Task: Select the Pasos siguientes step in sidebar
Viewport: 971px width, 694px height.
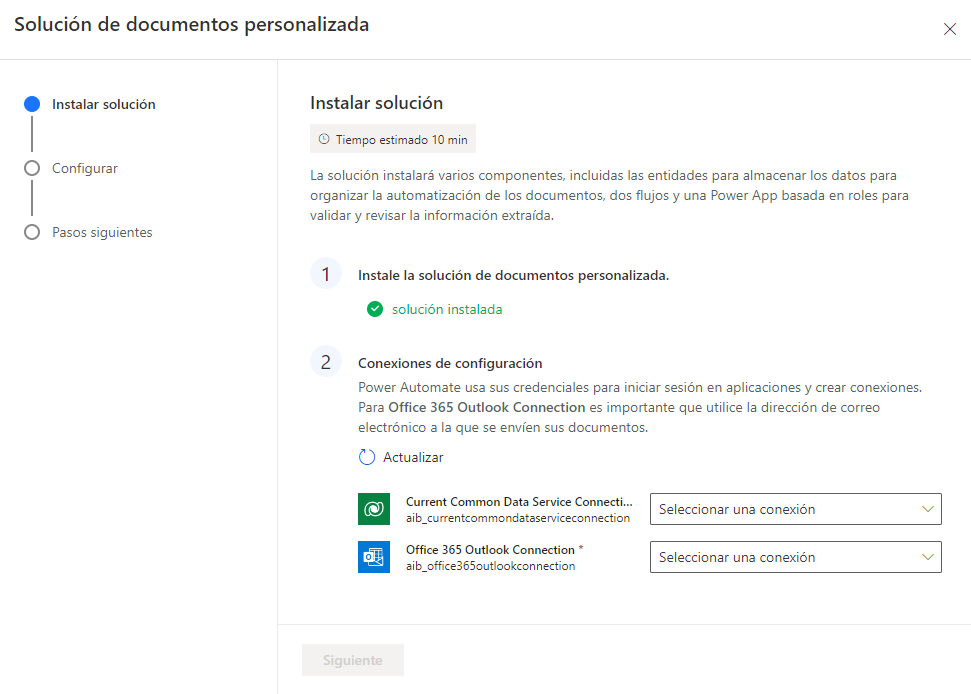Action: pyautogui.click(x=102, y=232)
